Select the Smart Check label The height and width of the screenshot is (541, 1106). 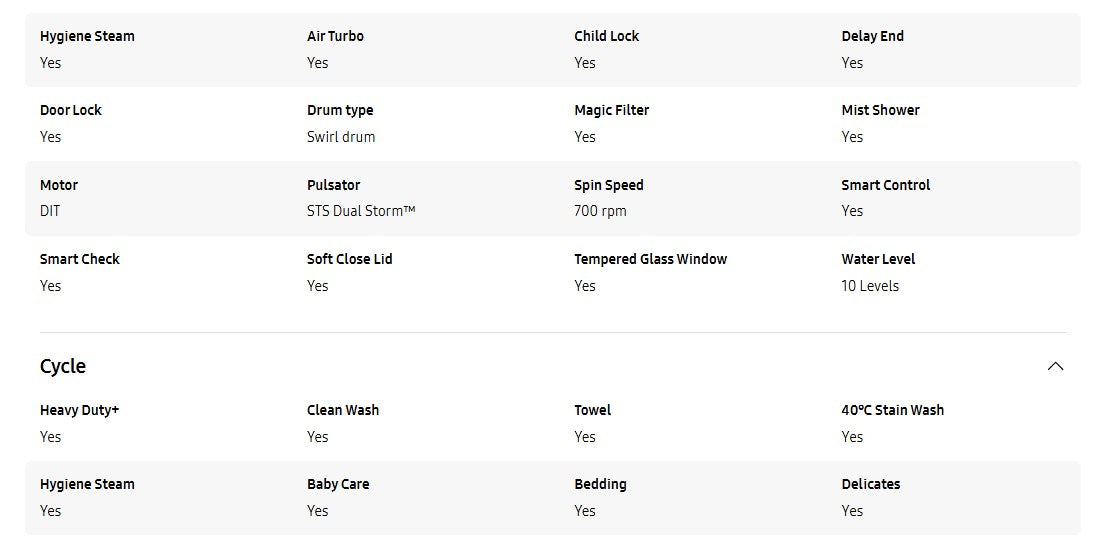point(79,259)
